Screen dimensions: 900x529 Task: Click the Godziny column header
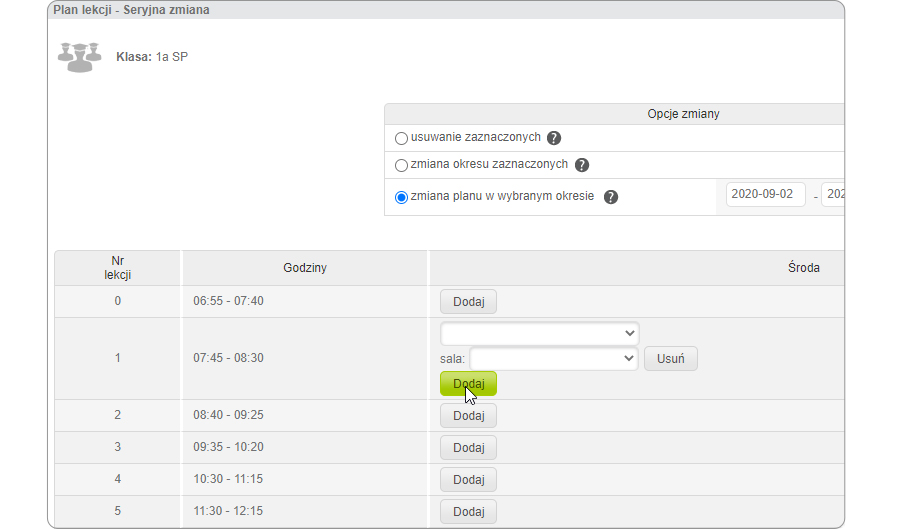coord(305,268)
